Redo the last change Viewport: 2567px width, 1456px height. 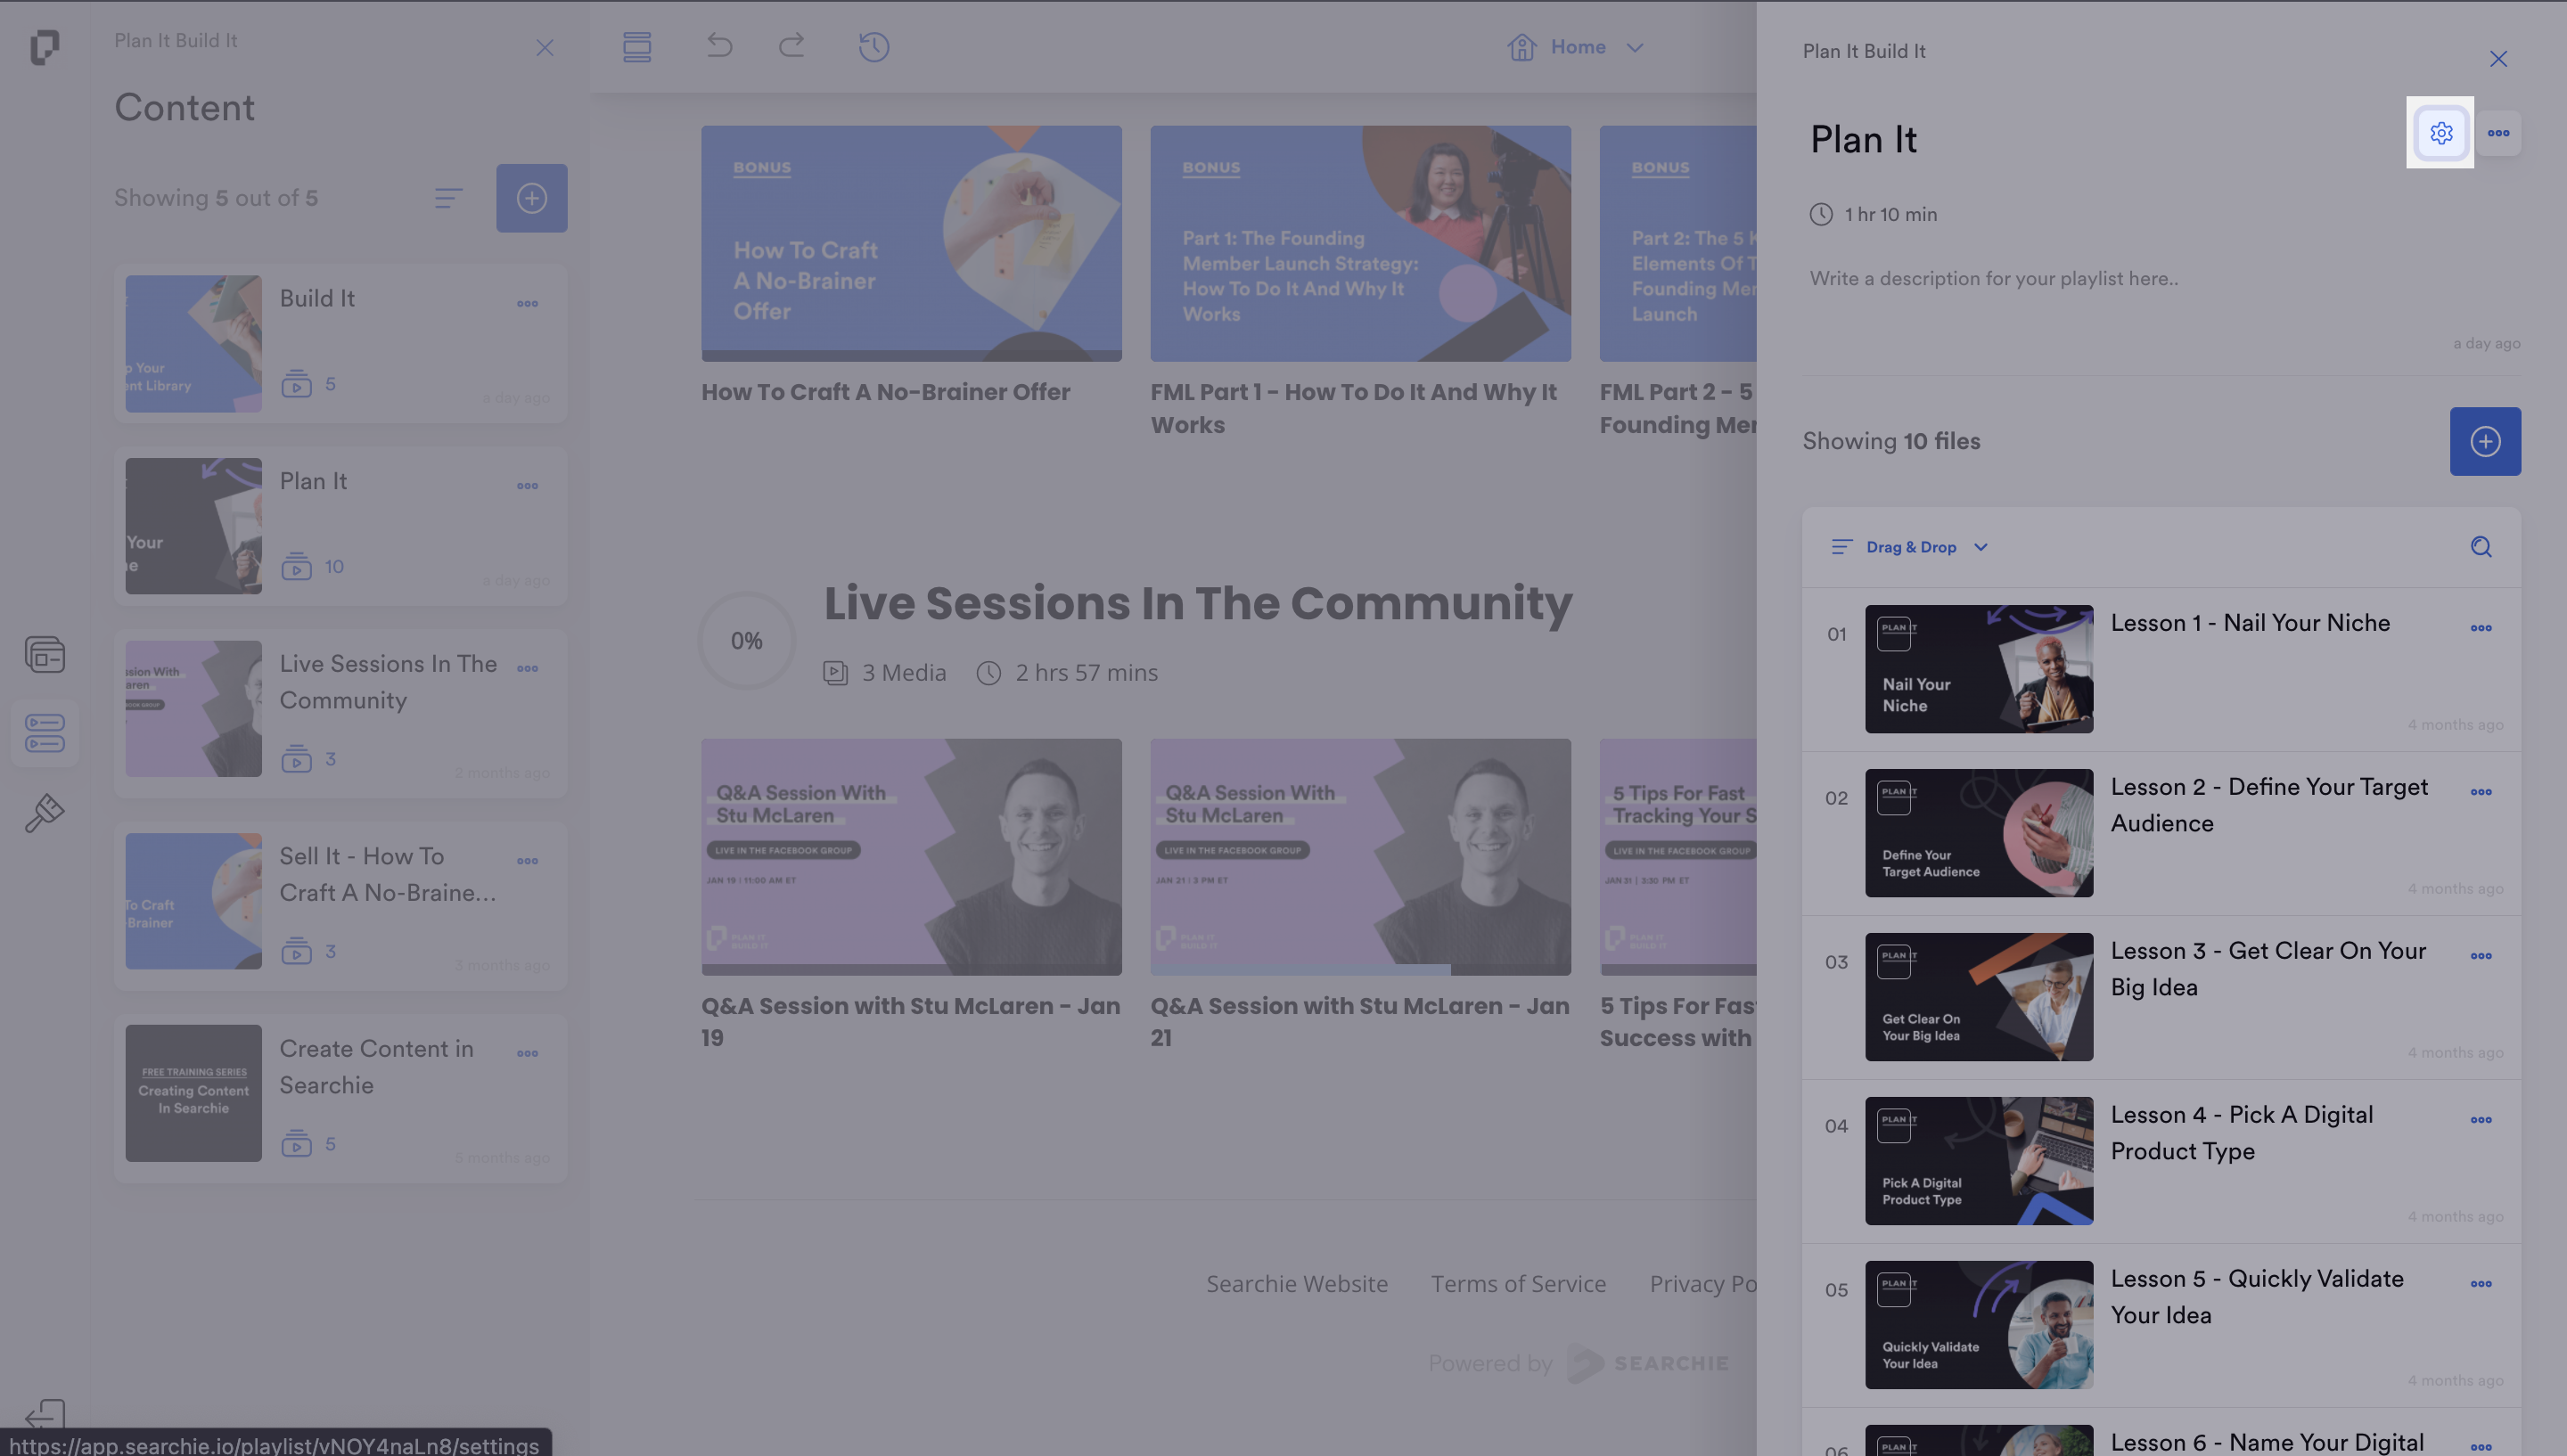coord(791,45)
